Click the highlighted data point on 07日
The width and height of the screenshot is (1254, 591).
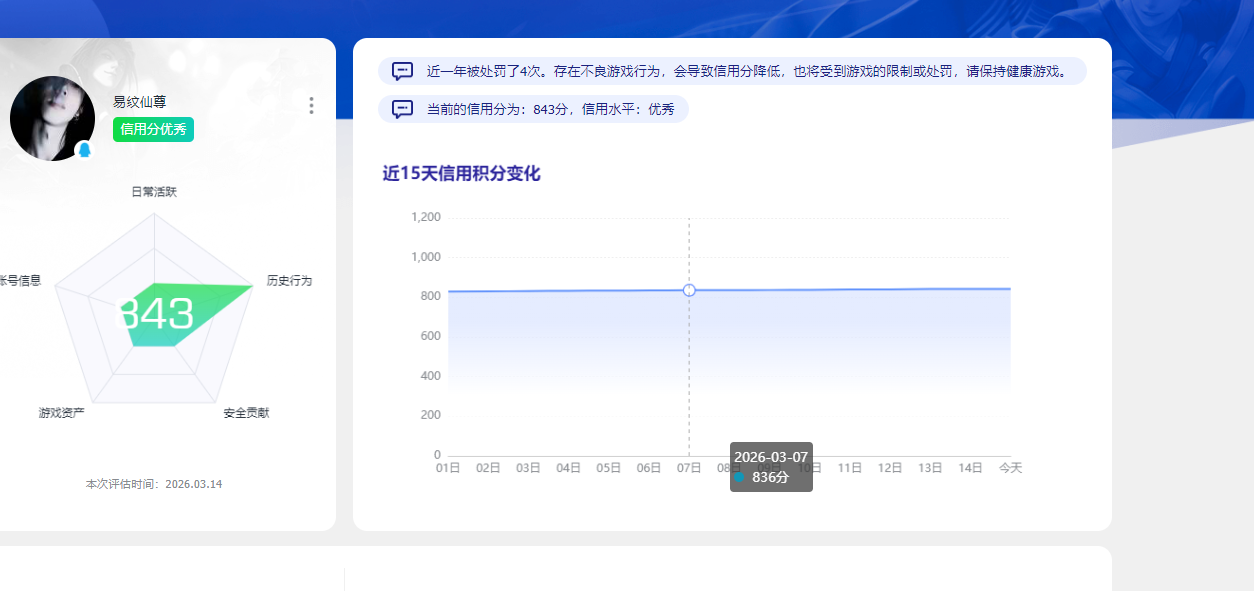click(x=688, y=290)
